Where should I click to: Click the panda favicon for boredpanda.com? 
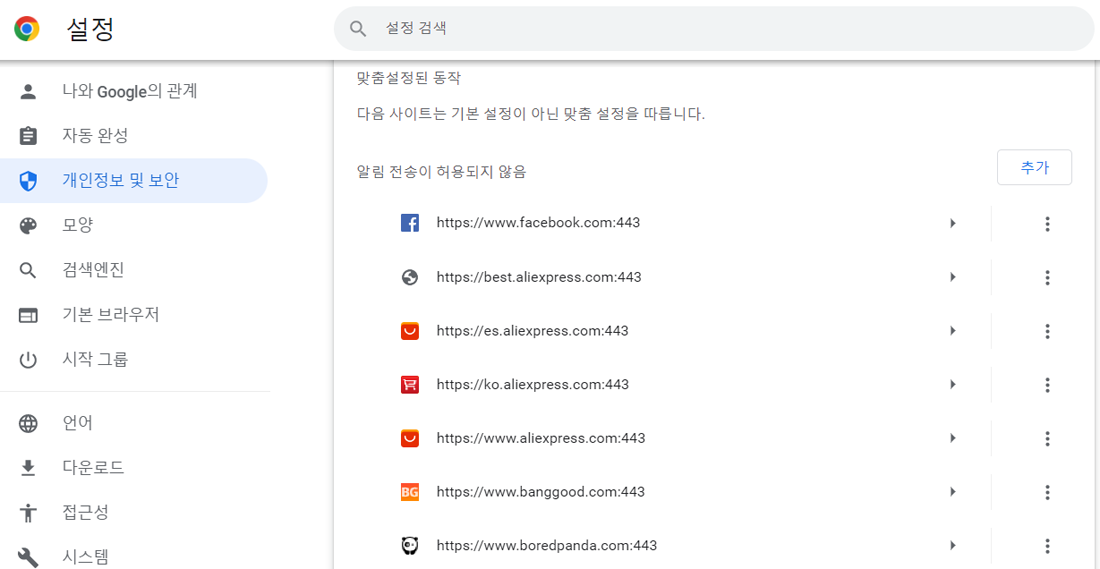point(410,545)
